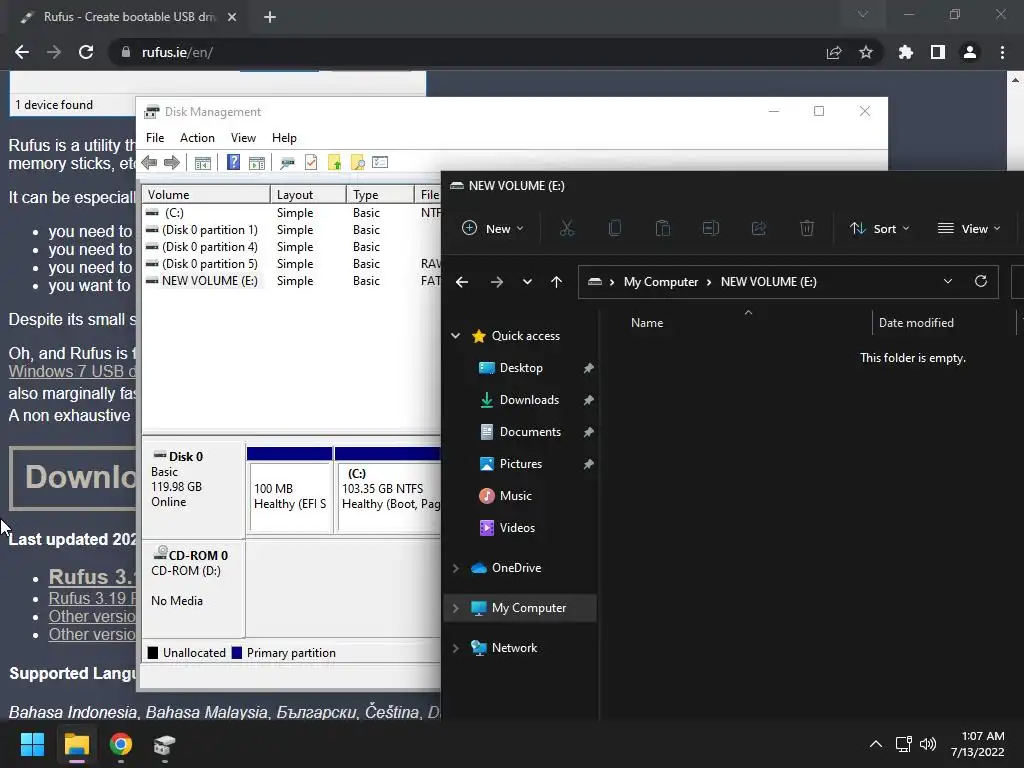Open the Help menu in Disk Management

284,138
